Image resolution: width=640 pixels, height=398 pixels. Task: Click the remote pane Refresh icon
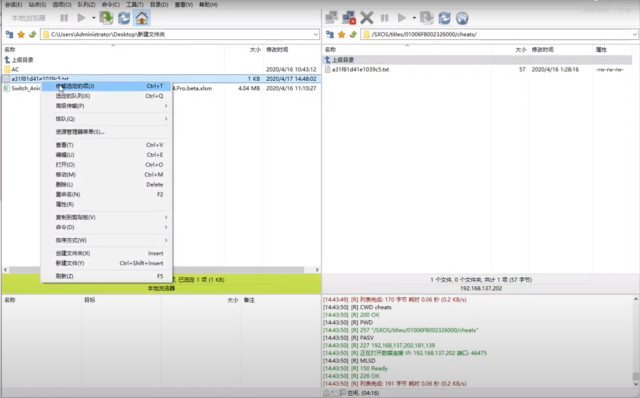click(444, 18)
